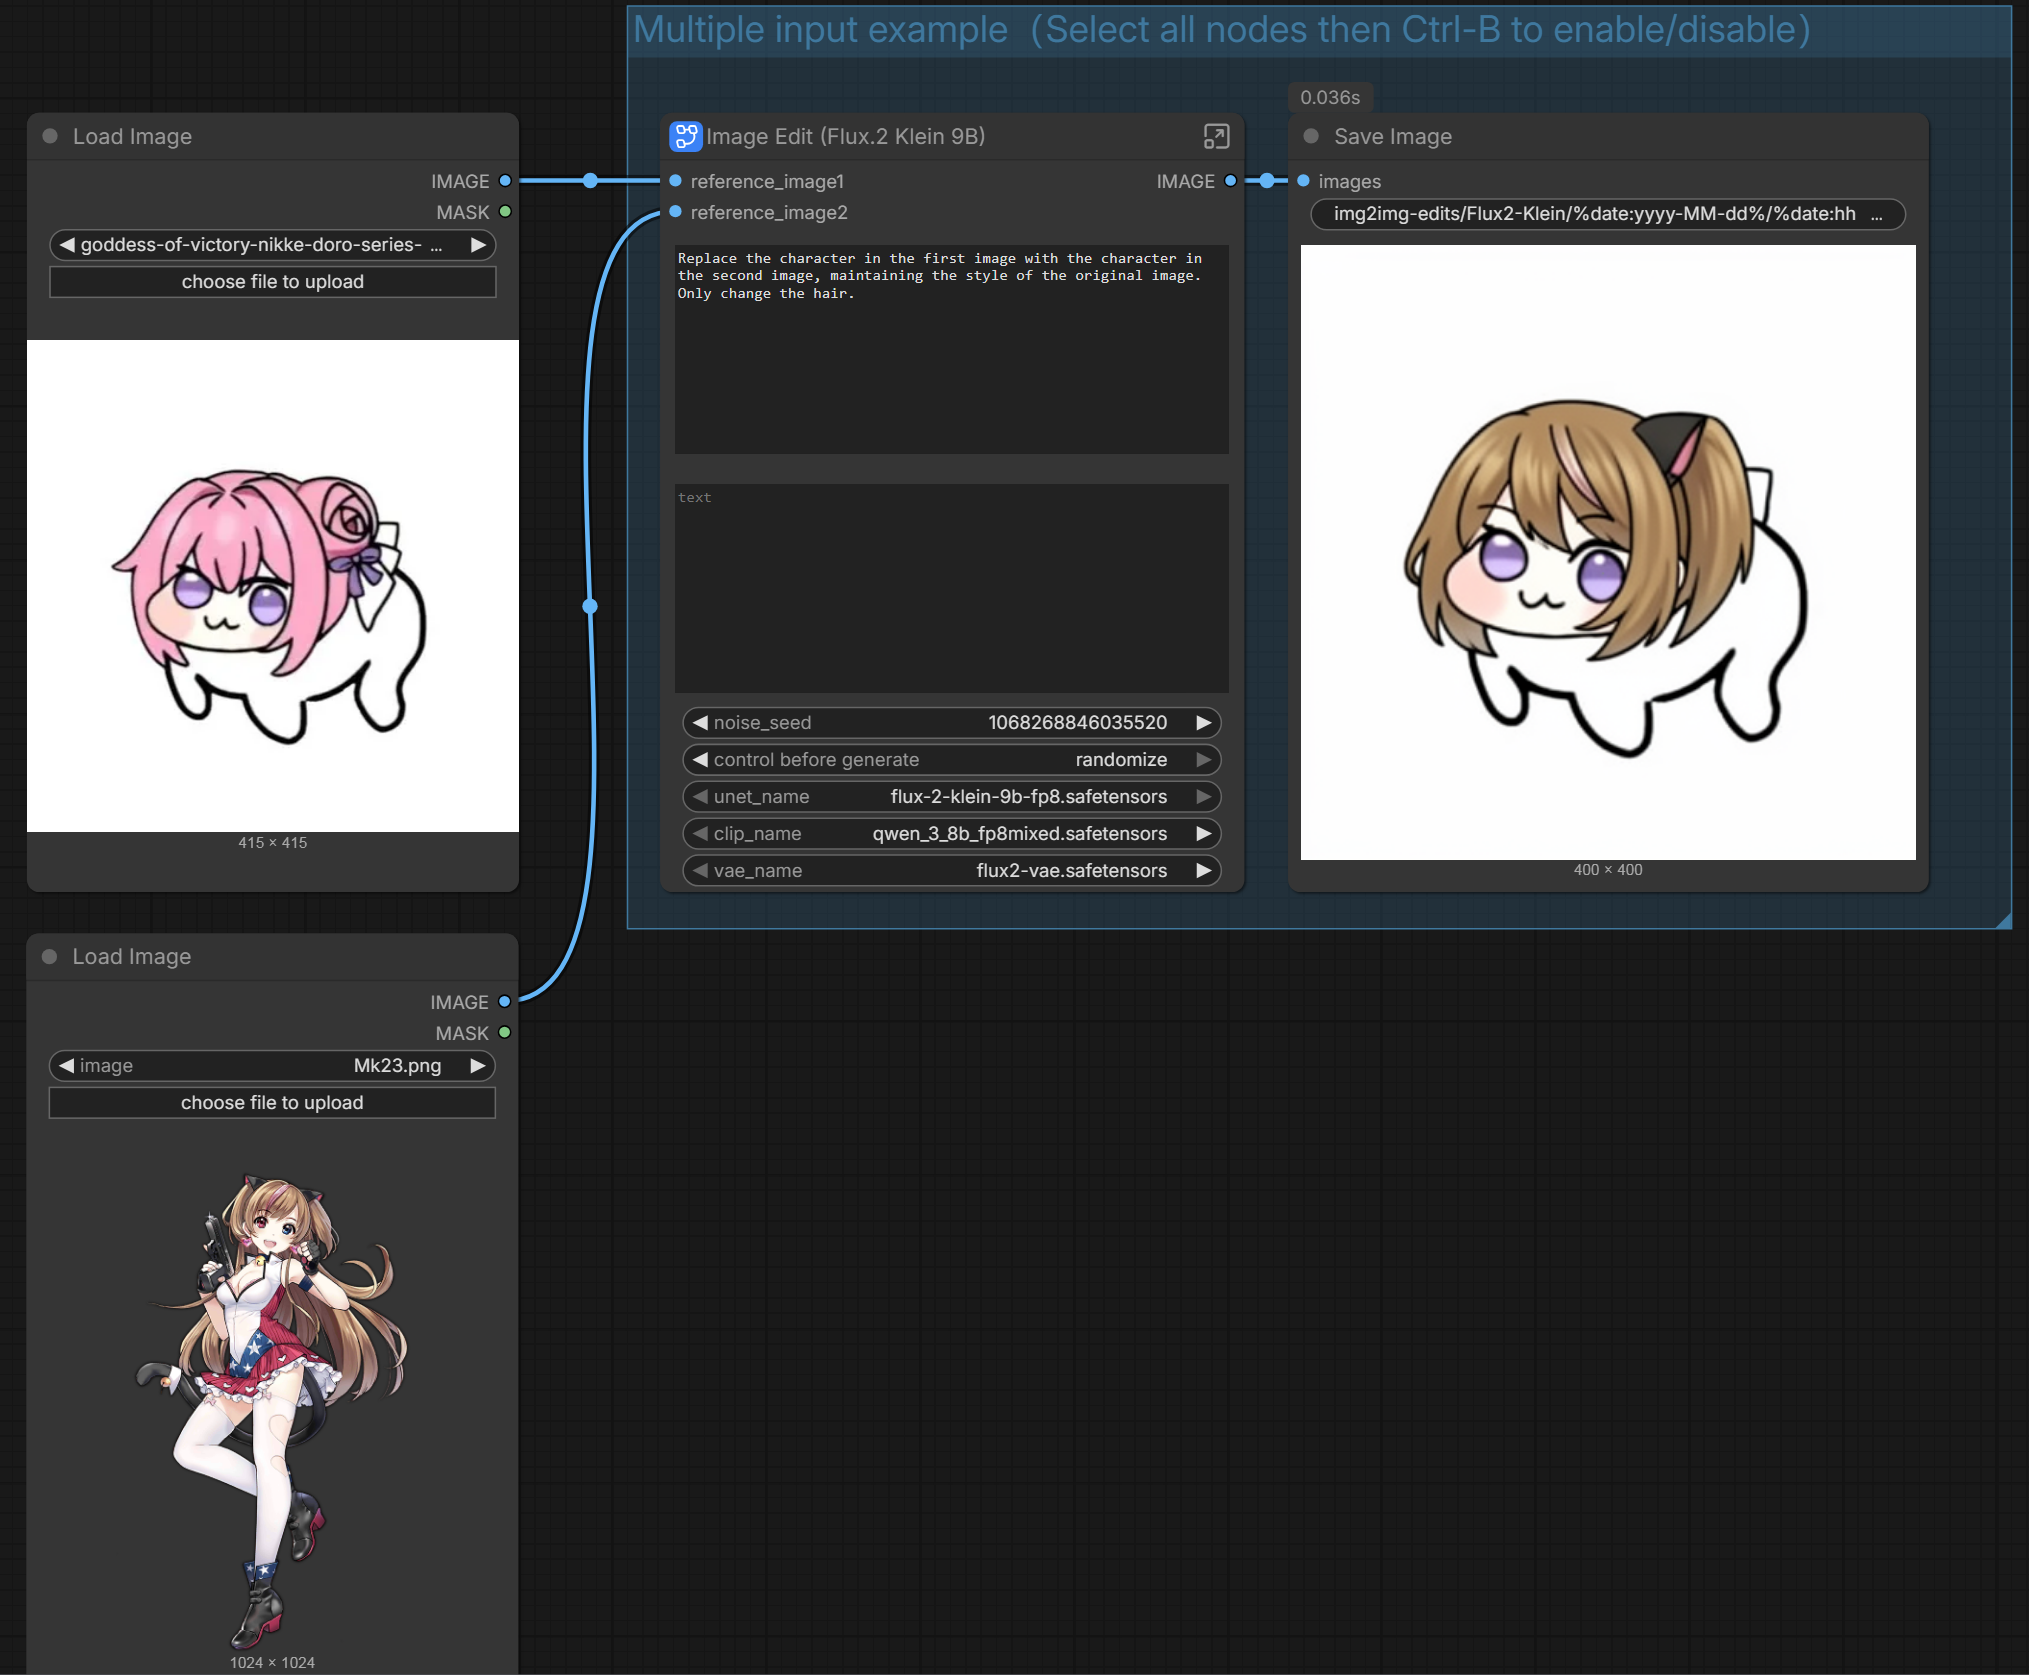Click choose file to upload in top node
Viewport: 2029px width, 1675px height.
coord(272,282)
